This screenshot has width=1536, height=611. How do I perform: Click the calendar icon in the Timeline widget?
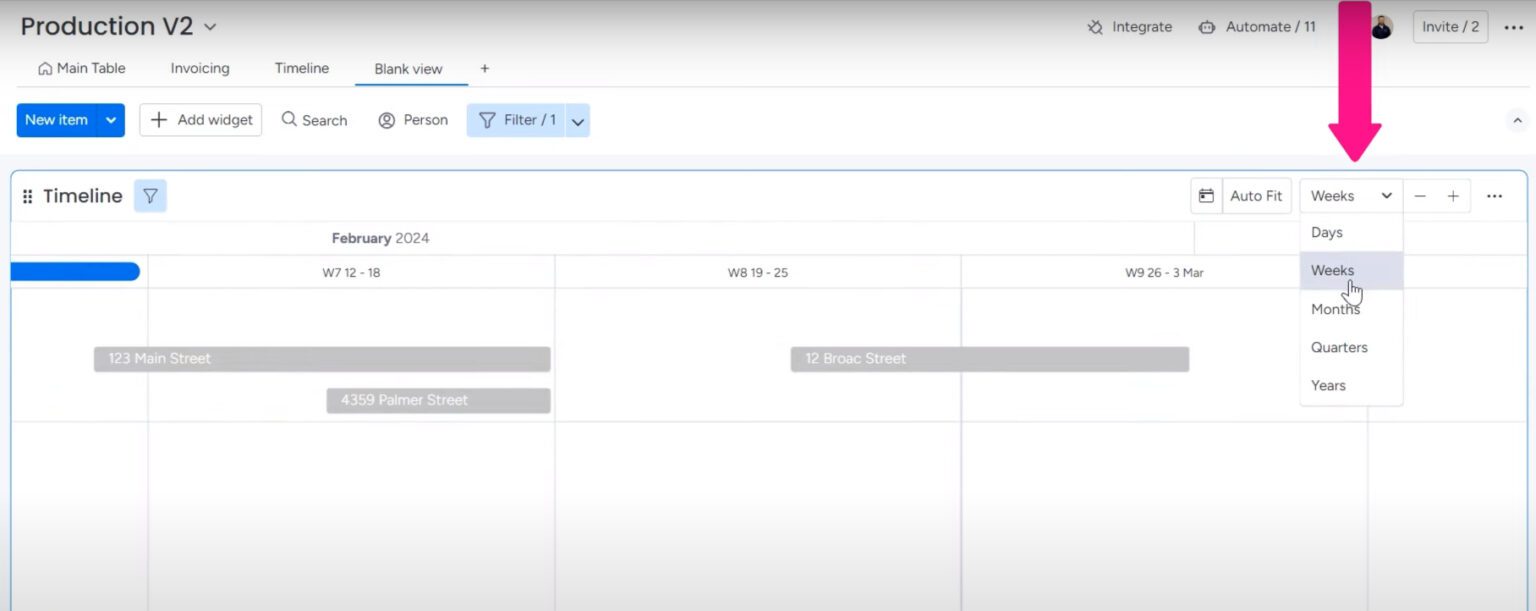1205,195
